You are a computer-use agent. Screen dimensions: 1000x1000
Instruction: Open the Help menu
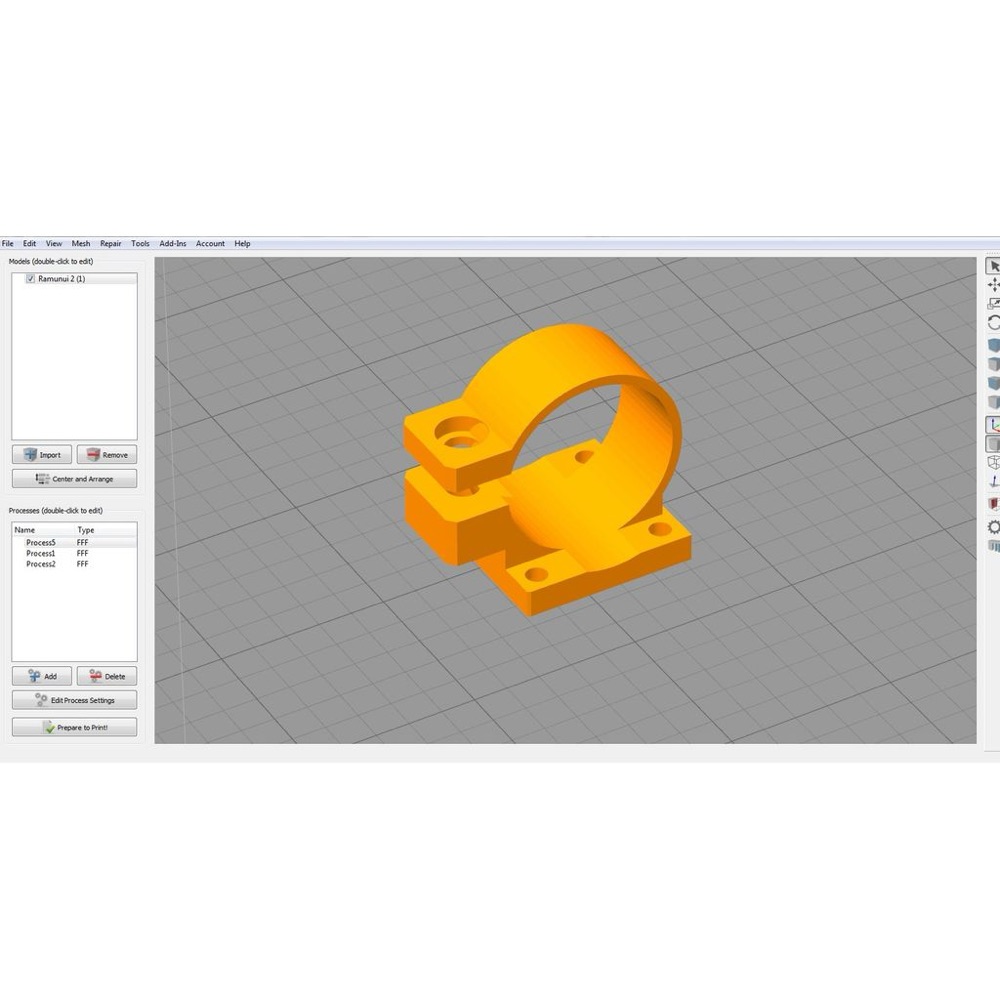click(242, 244)
